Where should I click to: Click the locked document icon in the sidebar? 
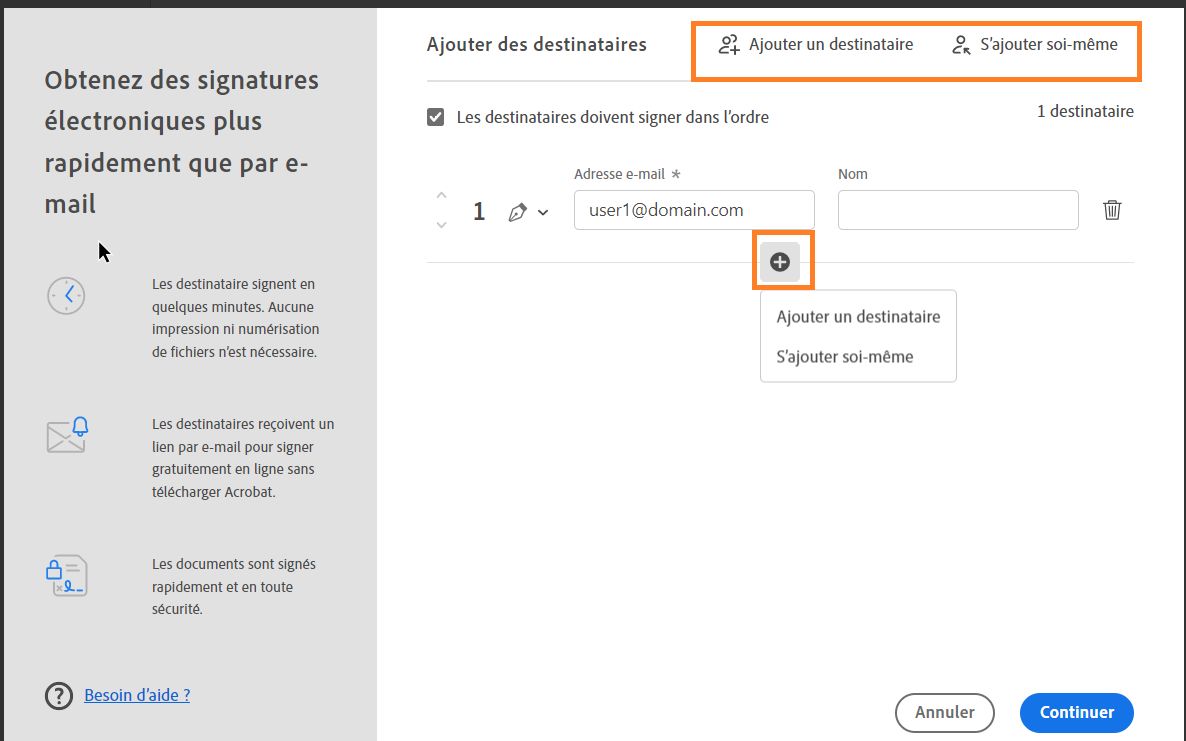click(66, 574)
